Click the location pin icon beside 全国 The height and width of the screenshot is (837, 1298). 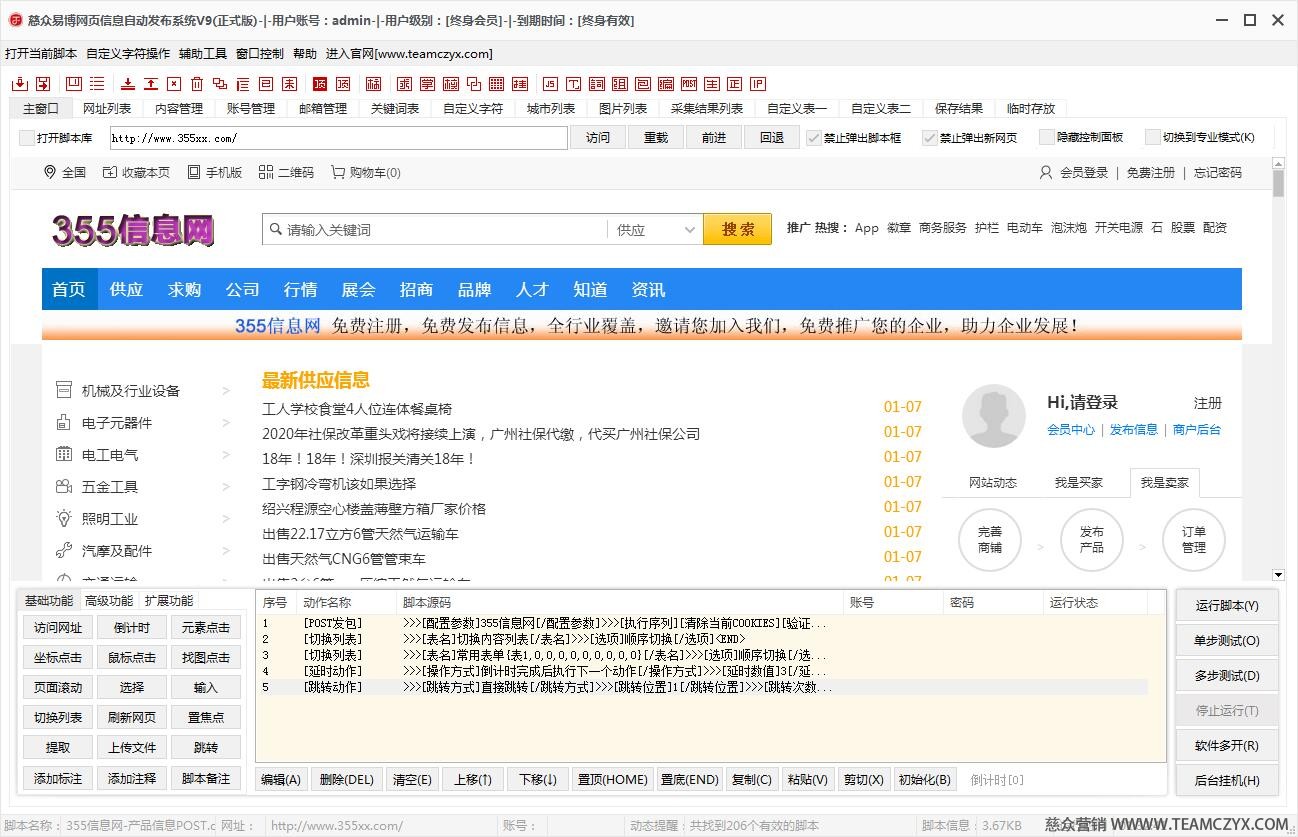click(50, 172)
